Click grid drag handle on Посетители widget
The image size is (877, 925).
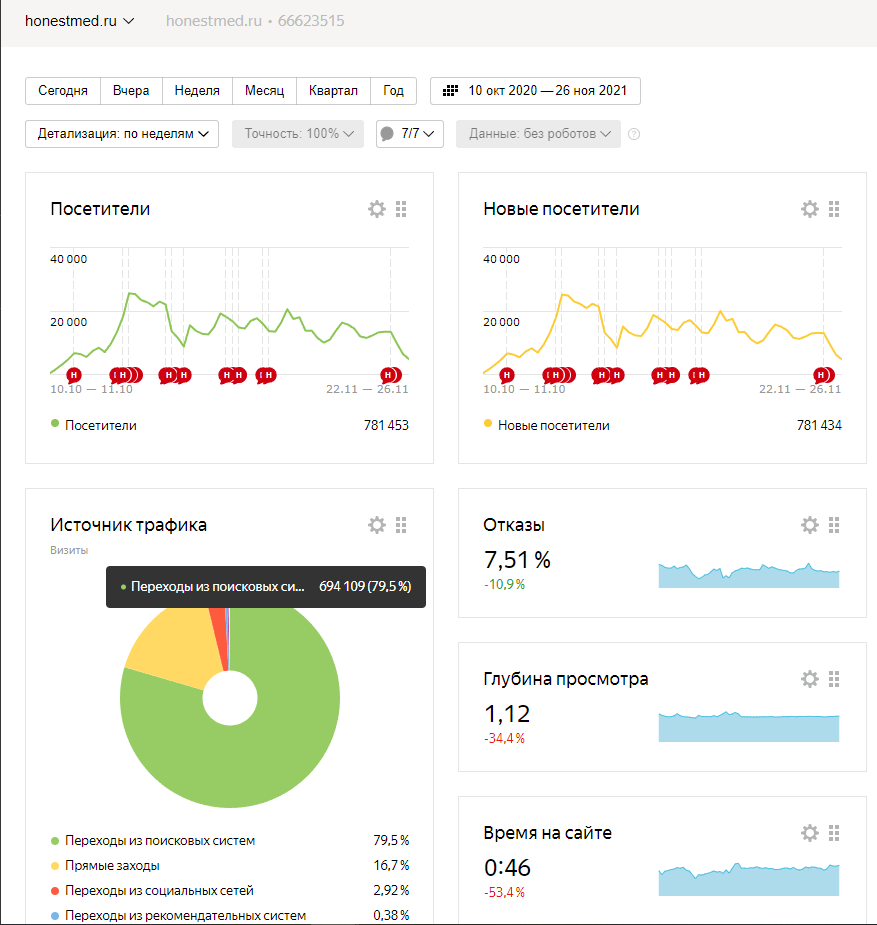click(x=401, y=209)
